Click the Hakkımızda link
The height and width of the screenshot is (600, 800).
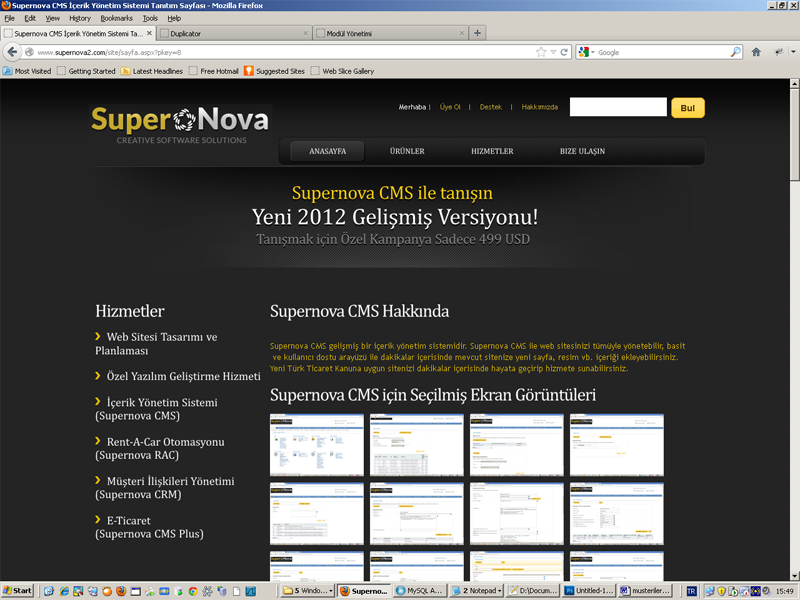(x=540, y=107)
